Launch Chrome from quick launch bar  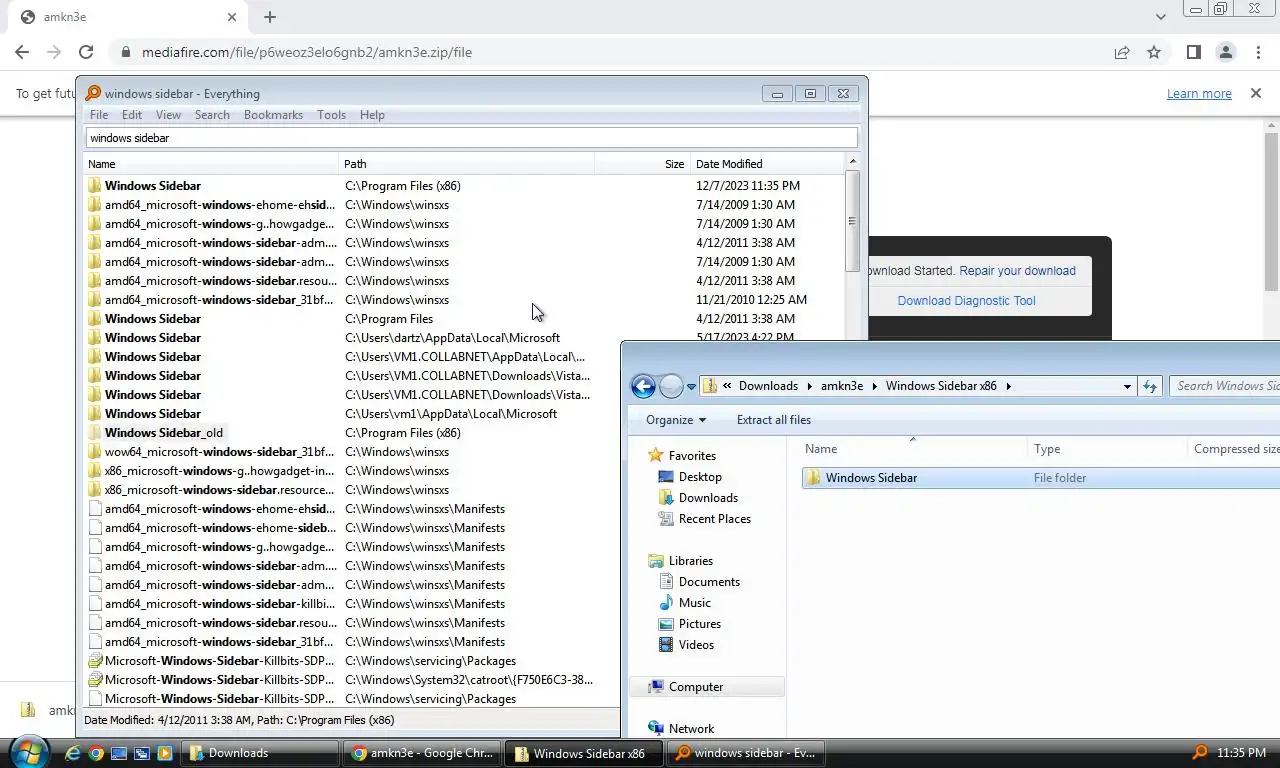click(x=96, y=753)
